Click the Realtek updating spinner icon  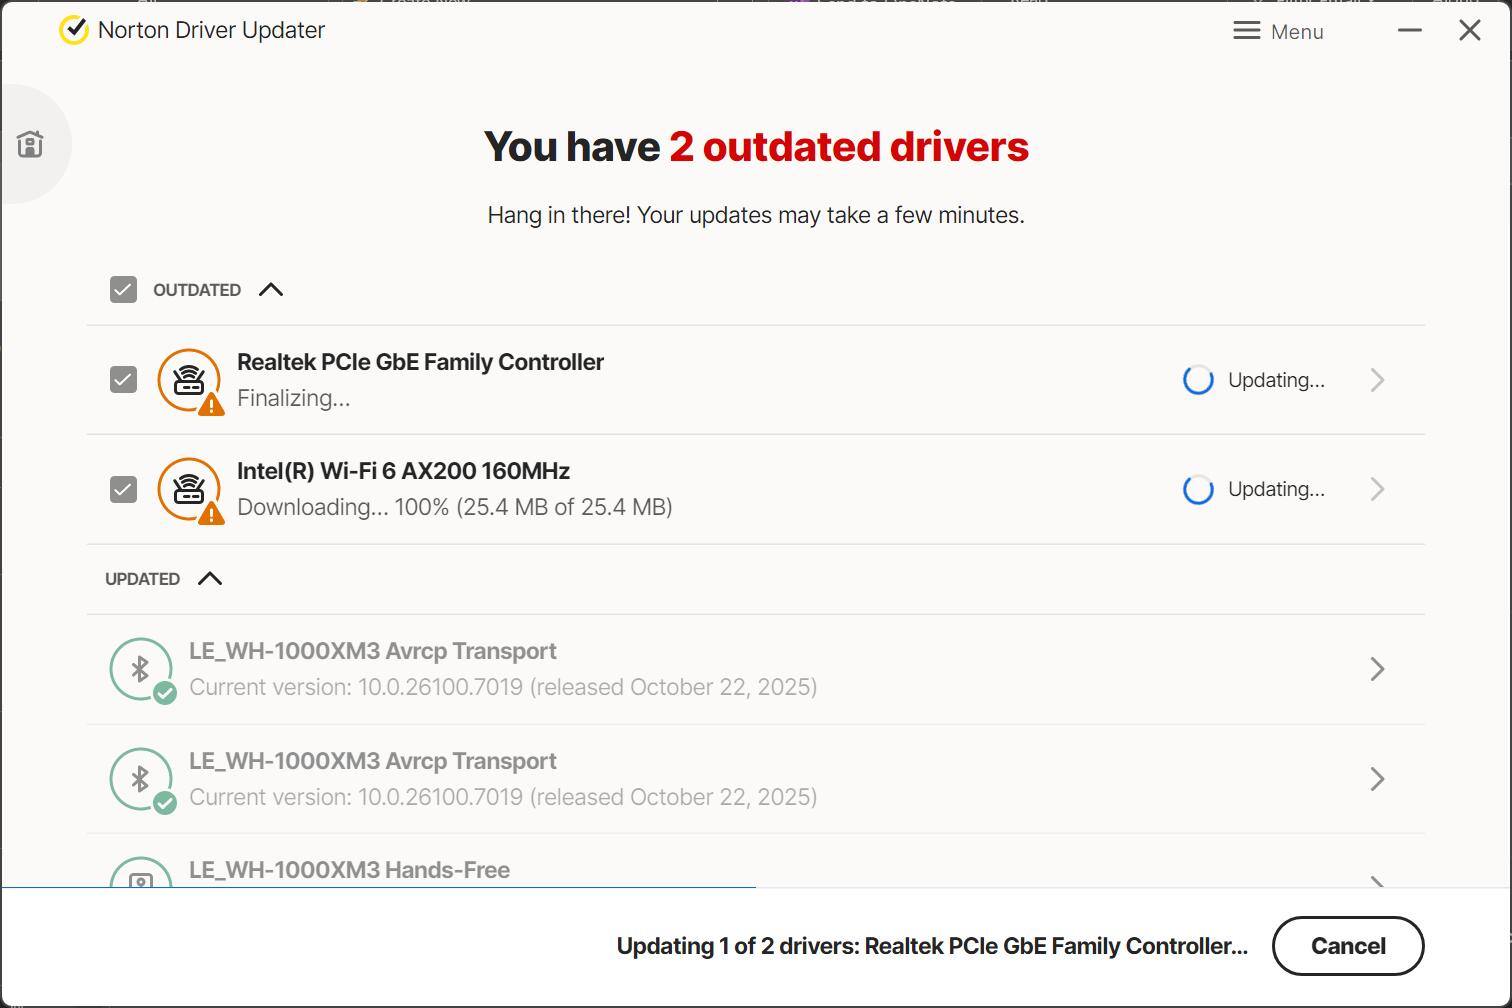[1198, 380]
